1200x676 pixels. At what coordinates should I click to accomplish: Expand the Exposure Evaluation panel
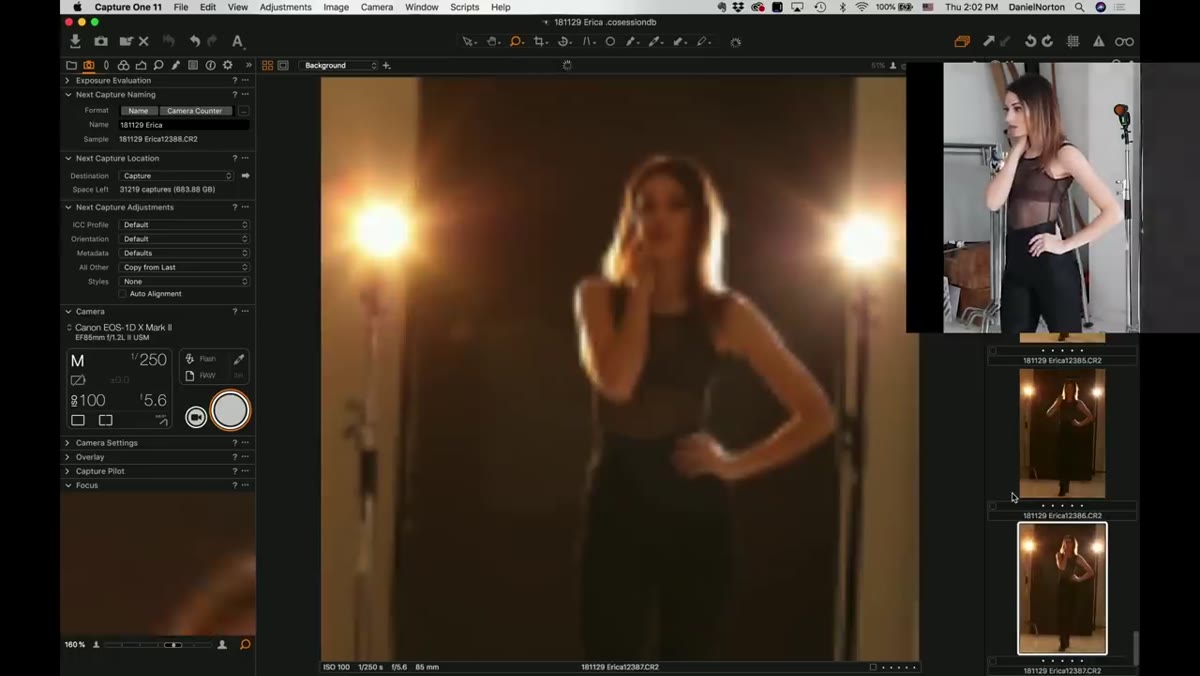coord(68,80)
